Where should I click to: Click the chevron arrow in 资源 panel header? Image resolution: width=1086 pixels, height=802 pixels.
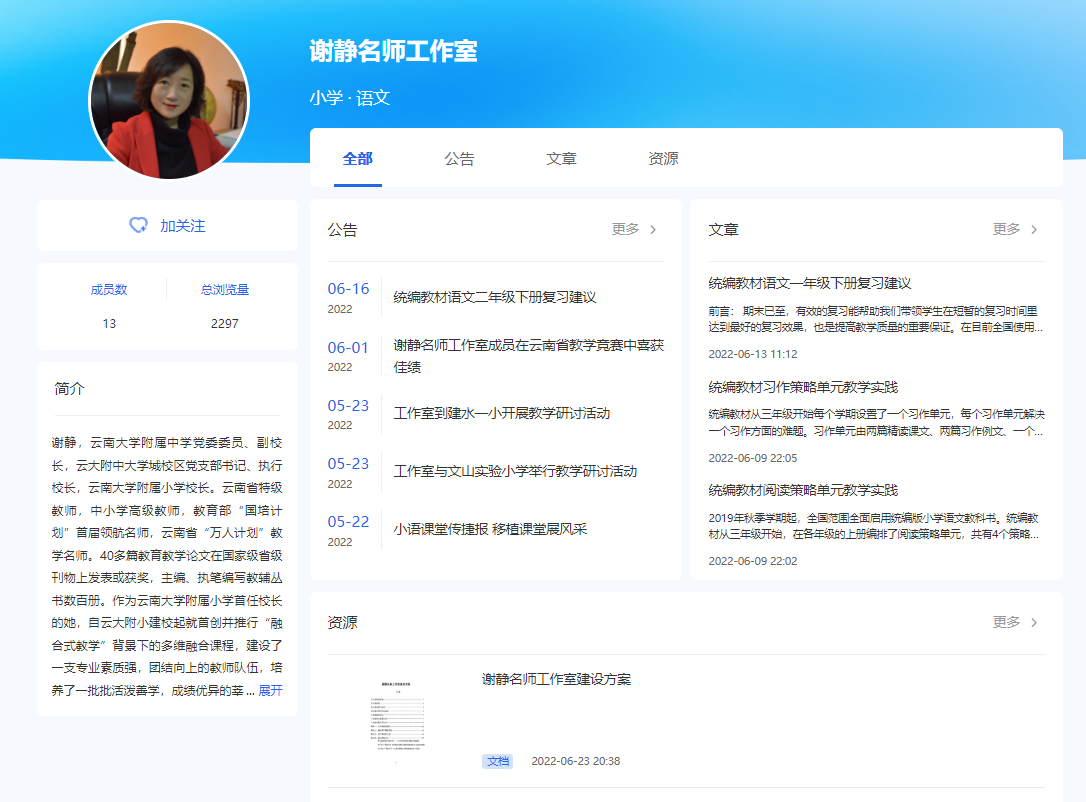pos(1034,622)
